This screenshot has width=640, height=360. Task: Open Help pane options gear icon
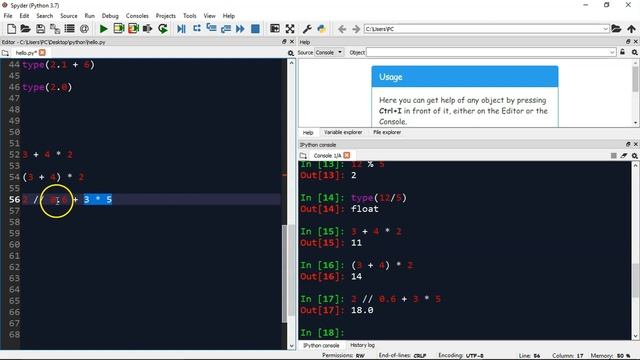[635, 52]
